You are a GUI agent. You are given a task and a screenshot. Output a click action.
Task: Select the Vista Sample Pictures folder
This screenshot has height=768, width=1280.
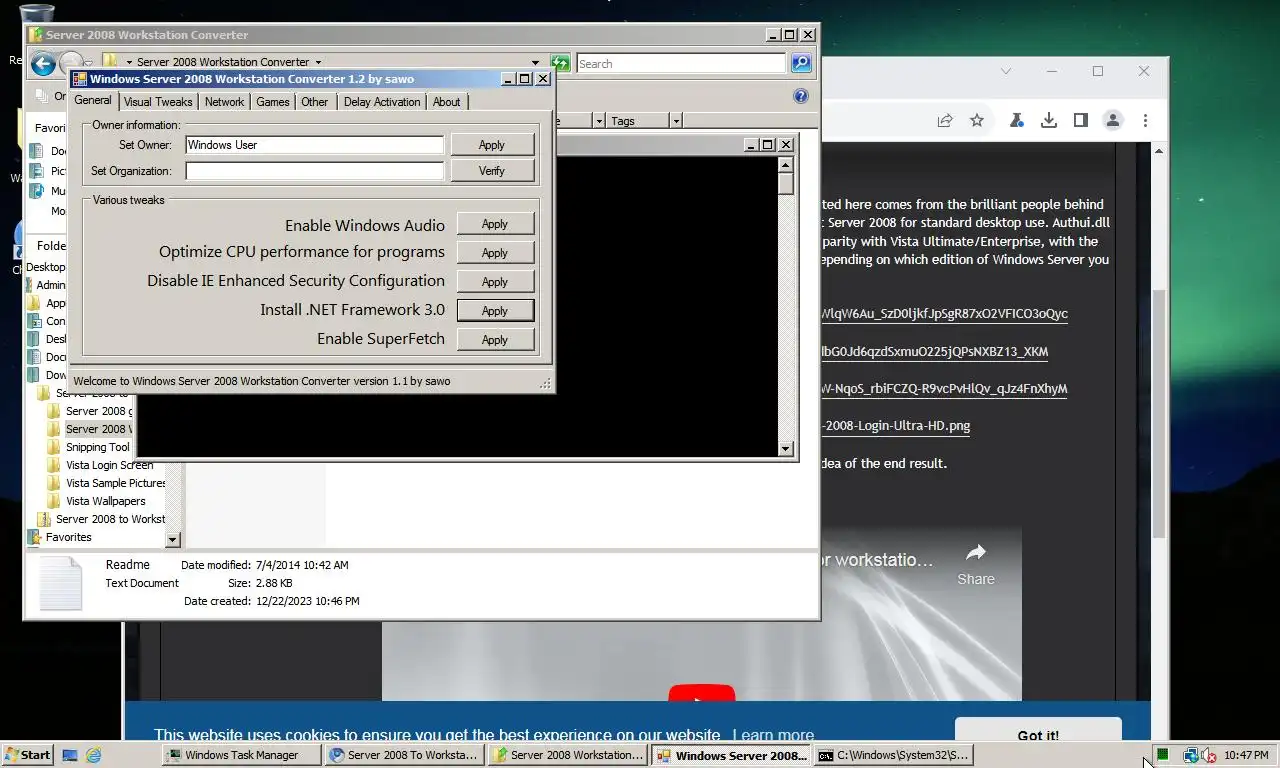[x=116, y=483]
